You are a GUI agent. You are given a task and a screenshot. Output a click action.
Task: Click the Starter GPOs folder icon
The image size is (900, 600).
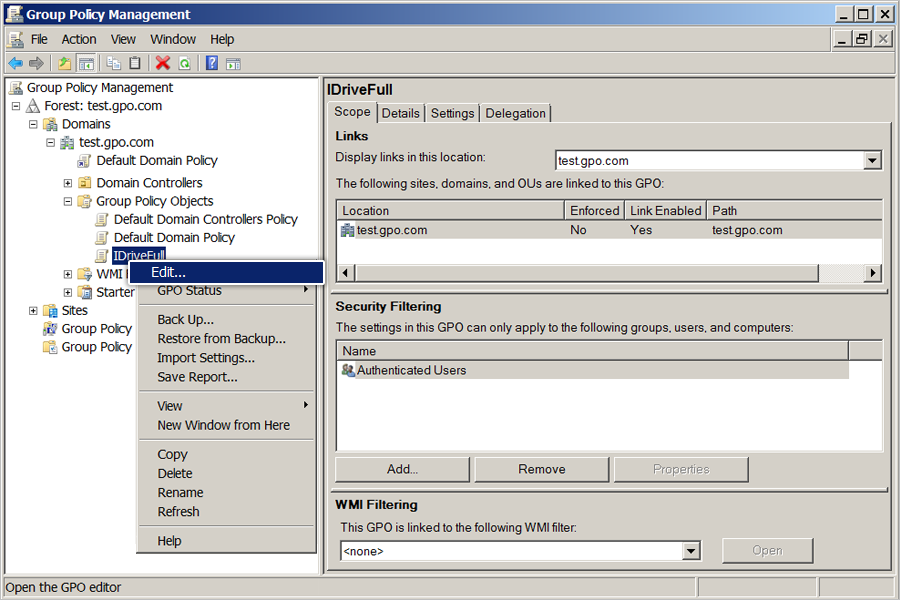click(85, 292)
